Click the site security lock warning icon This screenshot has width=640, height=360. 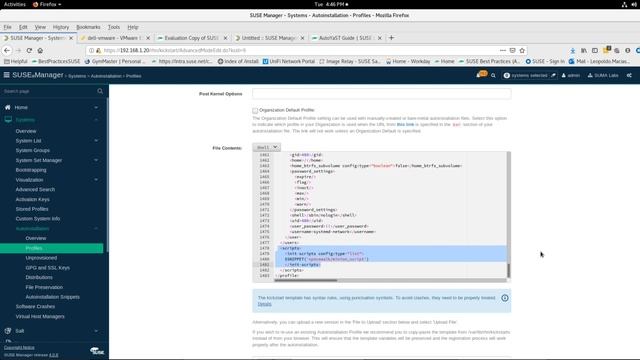coord(98,50)
